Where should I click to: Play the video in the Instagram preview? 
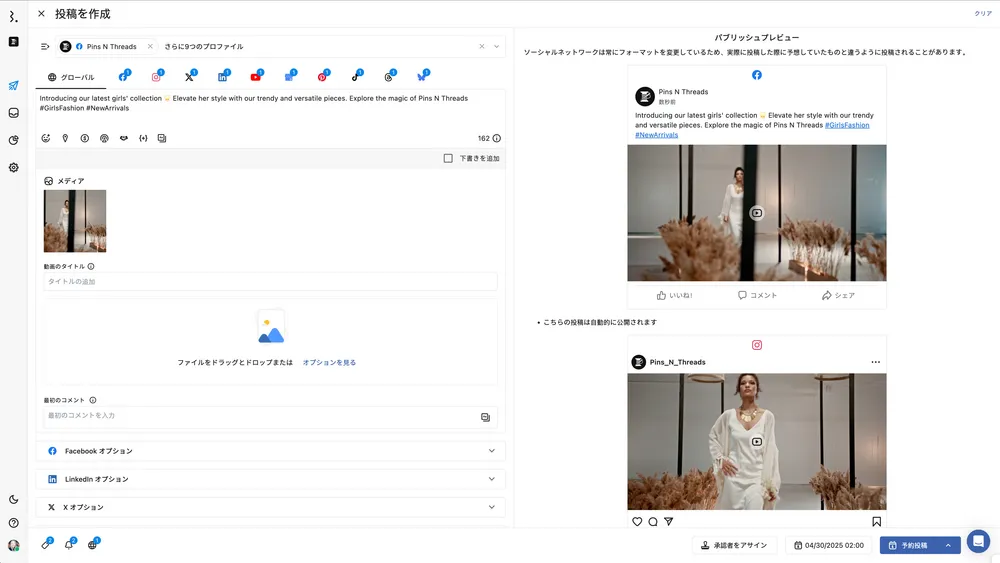(756, 441)
